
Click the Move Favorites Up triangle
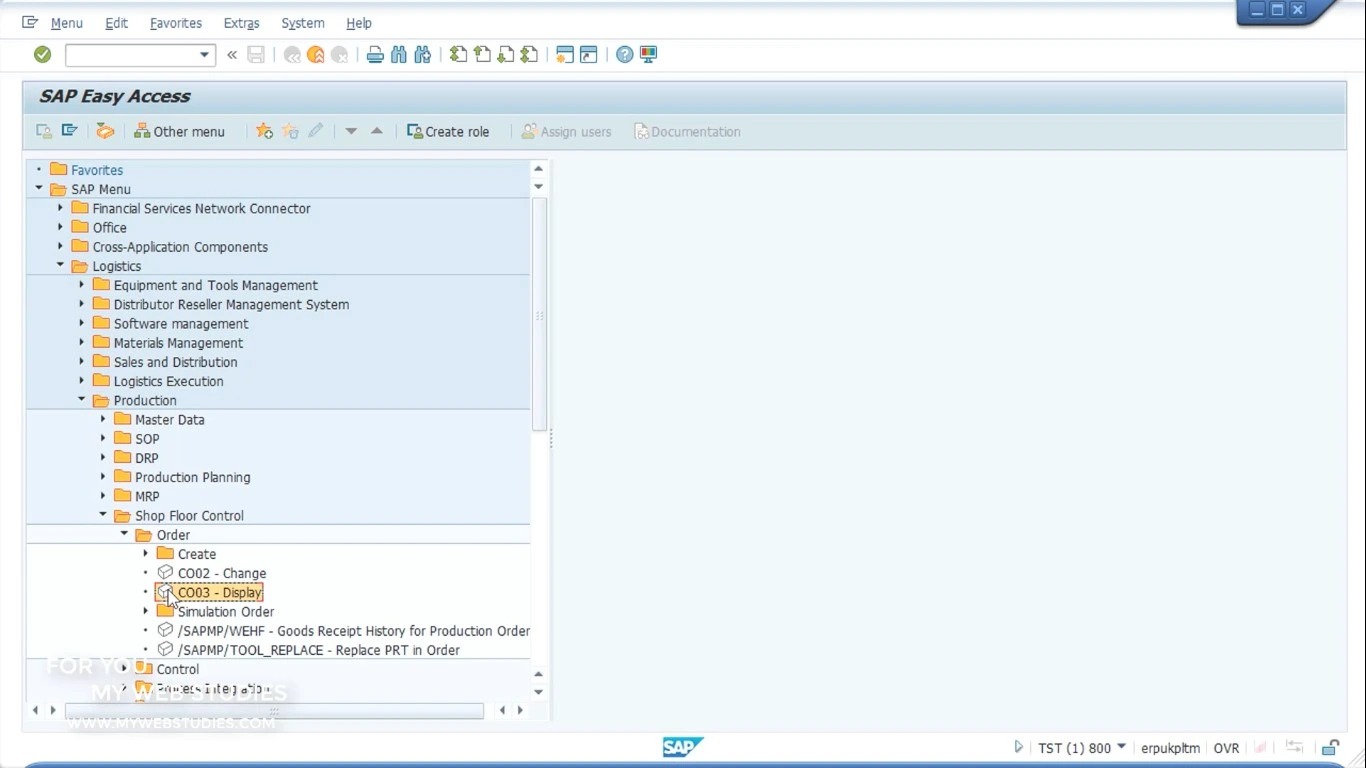(377, 131)
